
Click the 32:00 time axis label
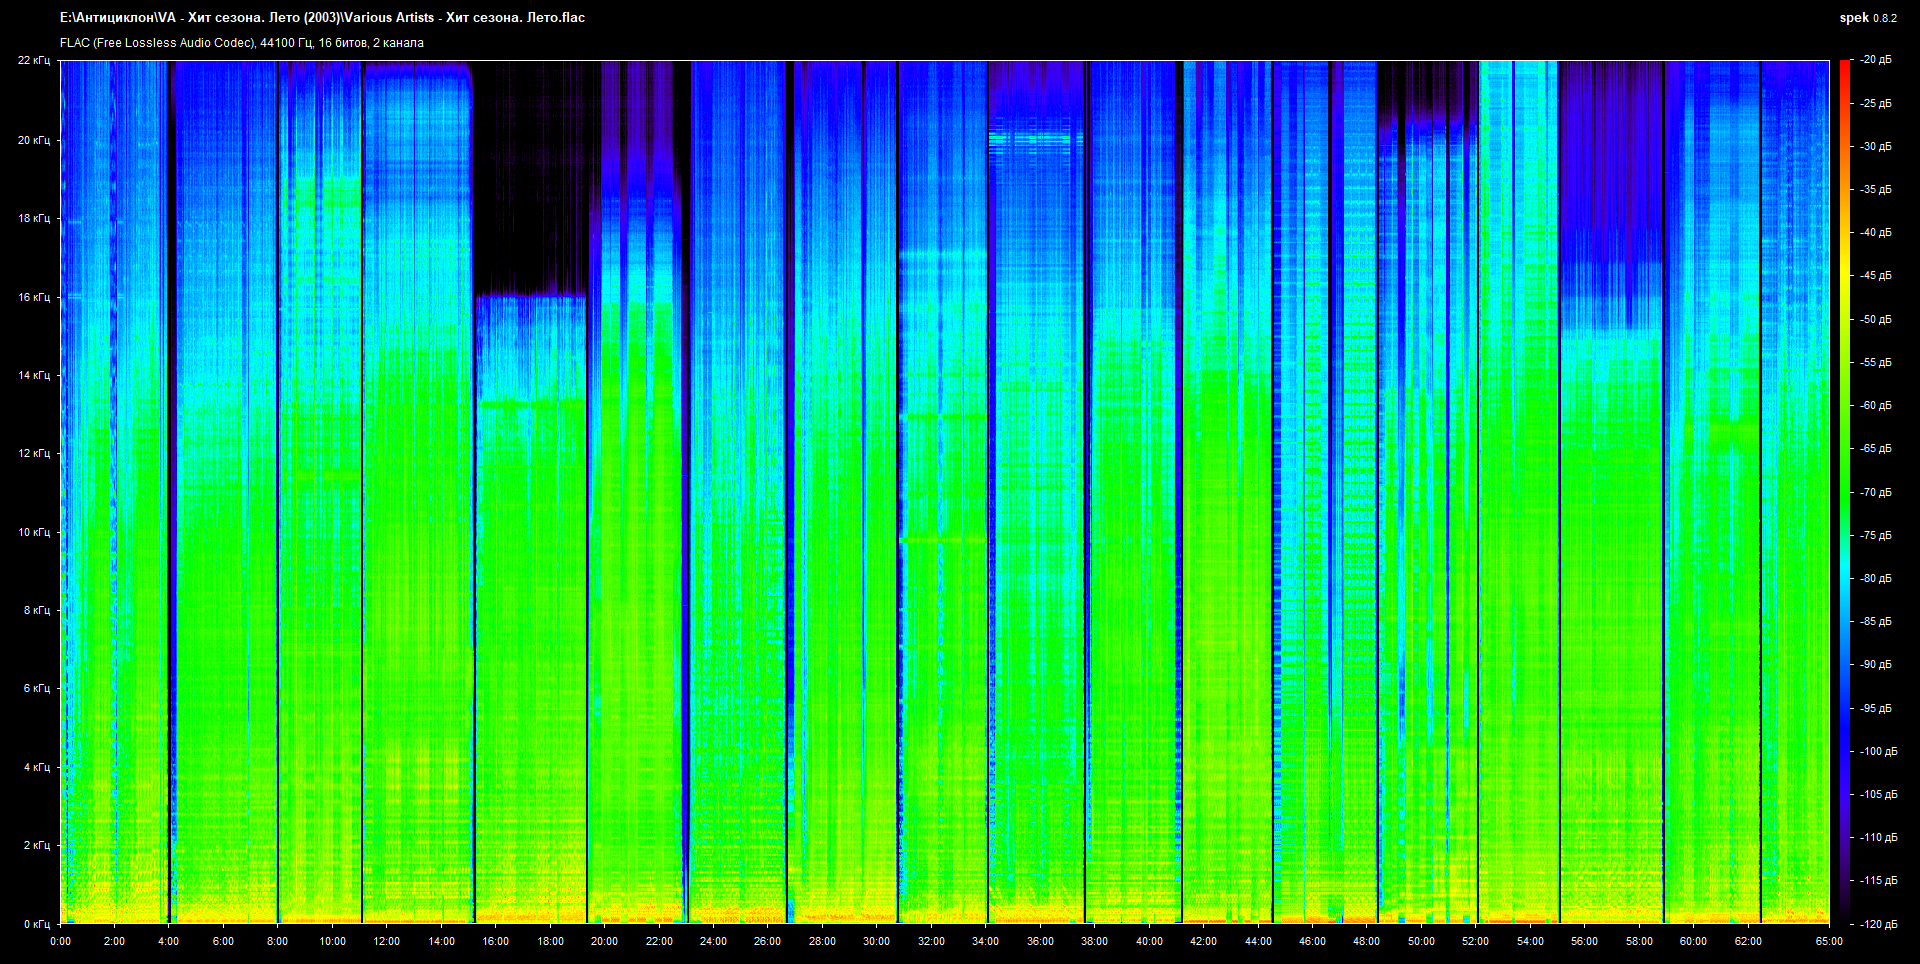[x=931, y=941]
